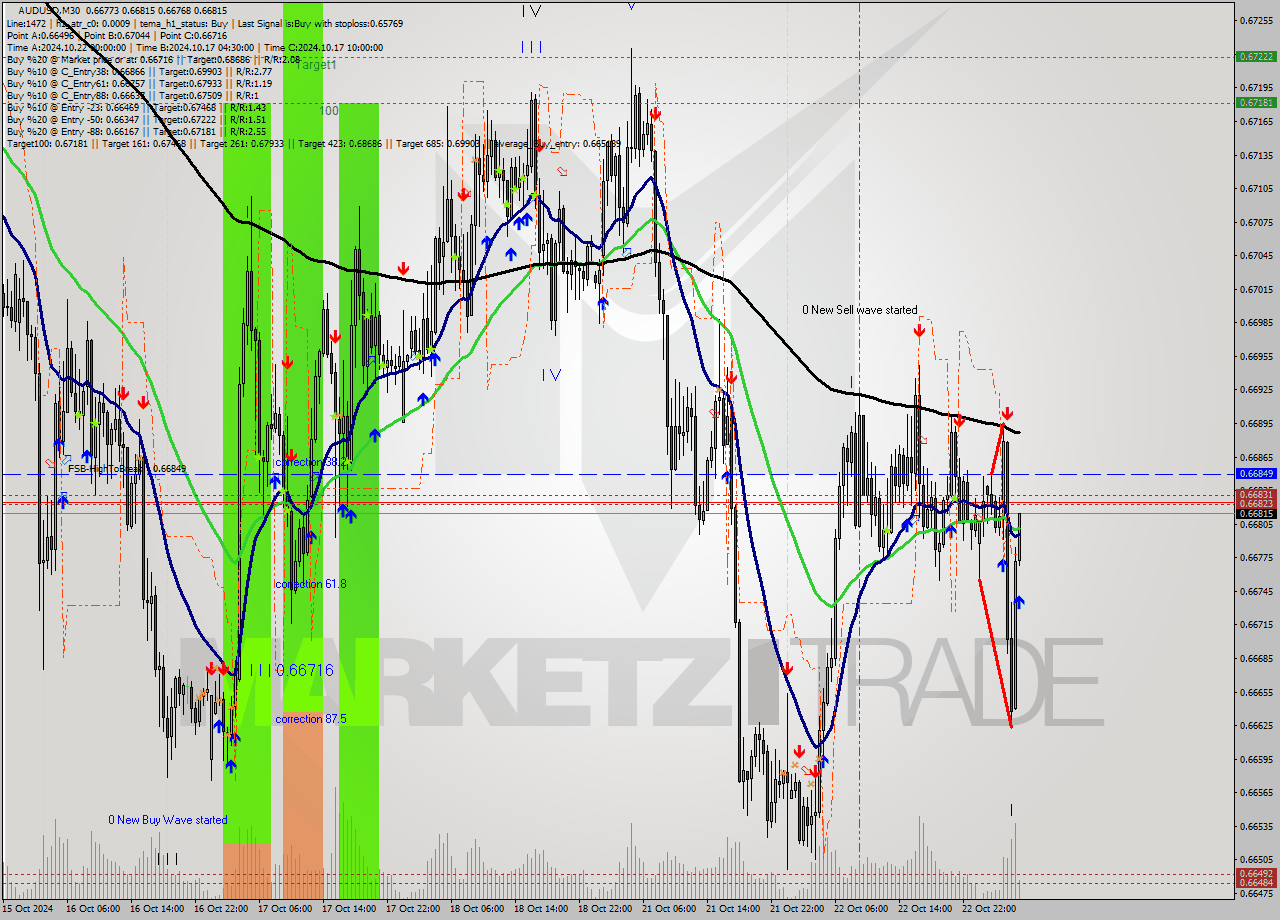Click the '17 Oct 06:00' time axis label
The height and width of the screenshot is (920, 1280).
coord(285,909)
